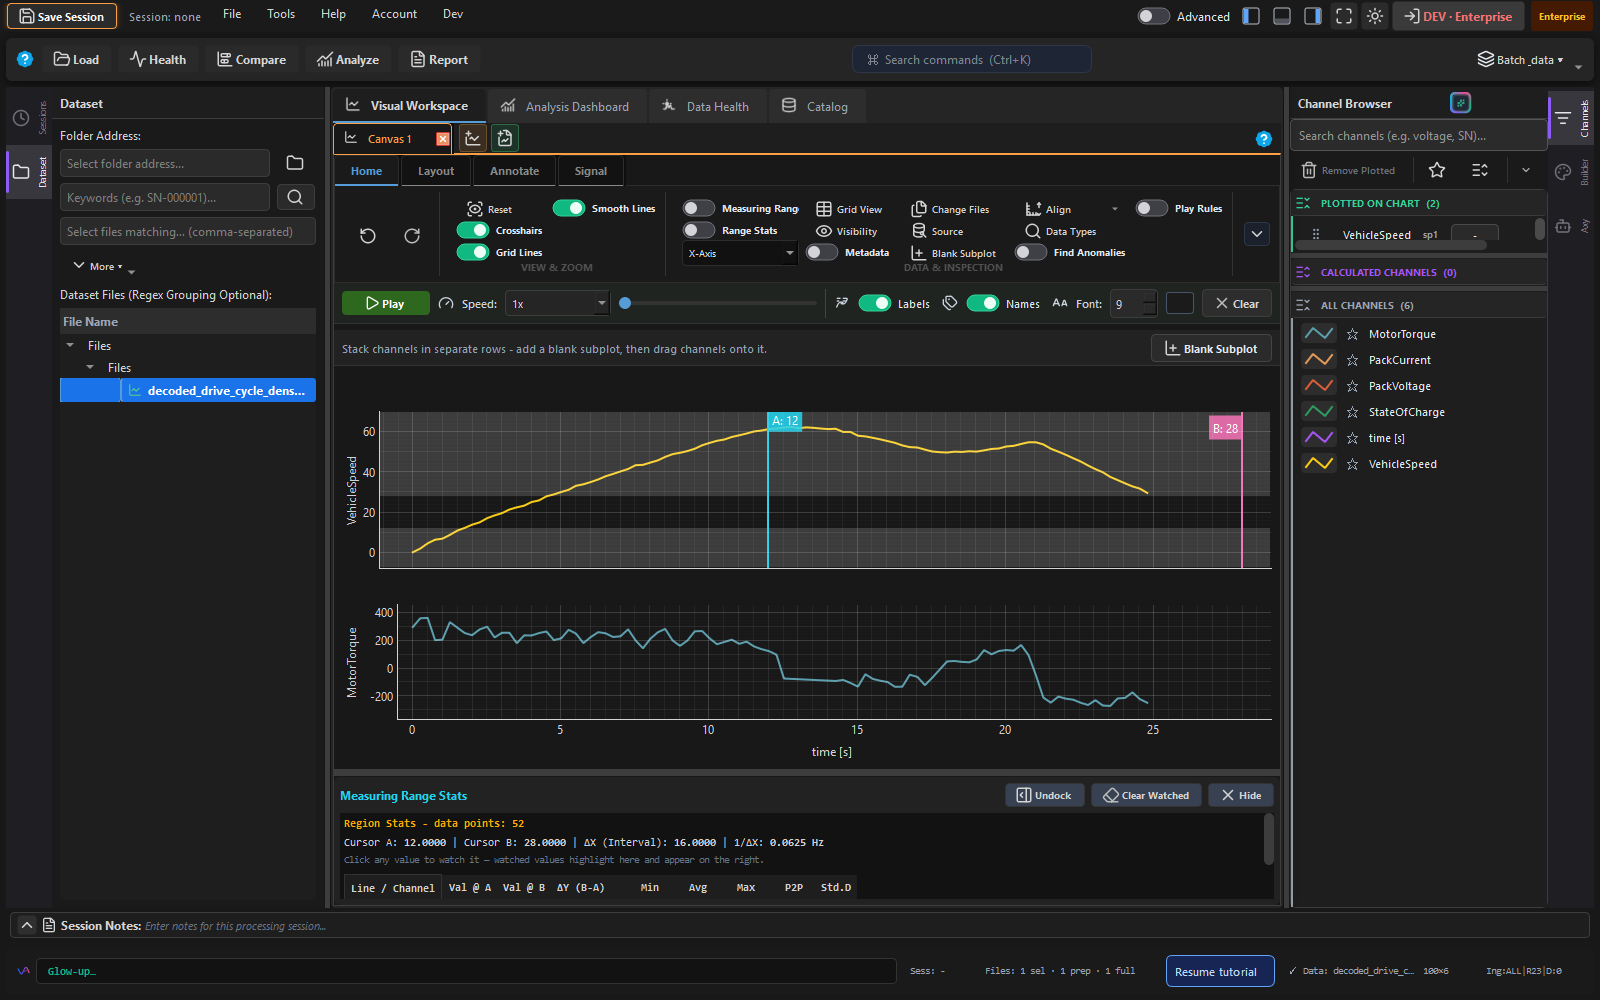Click the green save canvas icon
The width and height of the screenshot is (1600, 1000).
[505, 138]
